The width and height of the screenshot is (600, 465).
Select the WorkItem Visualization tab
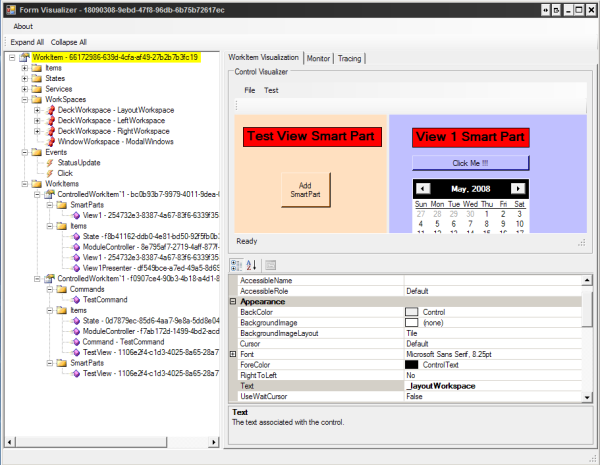point(263,57)
